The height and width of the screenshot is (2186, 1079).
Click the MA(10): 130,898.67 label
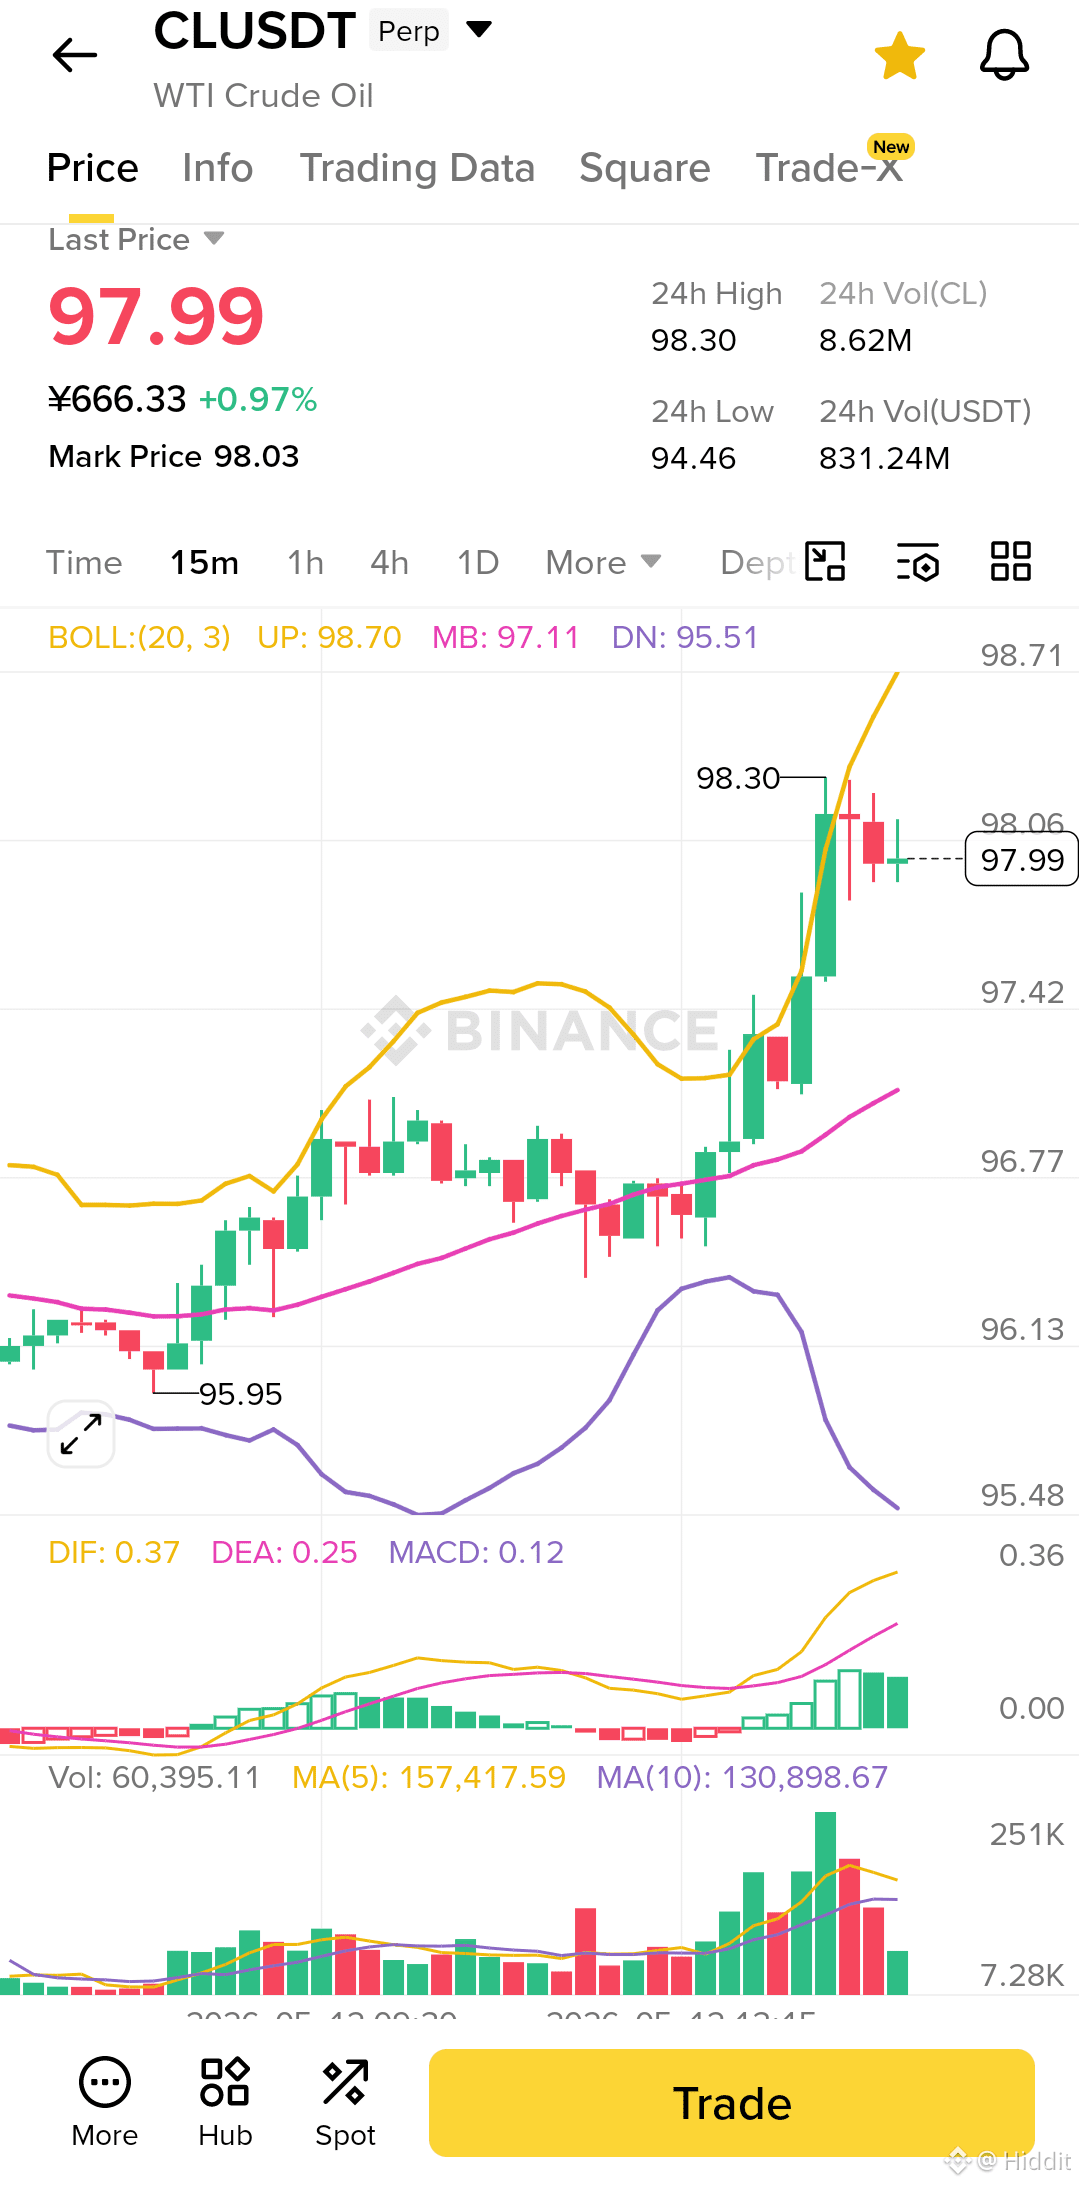pos(742,1777)
